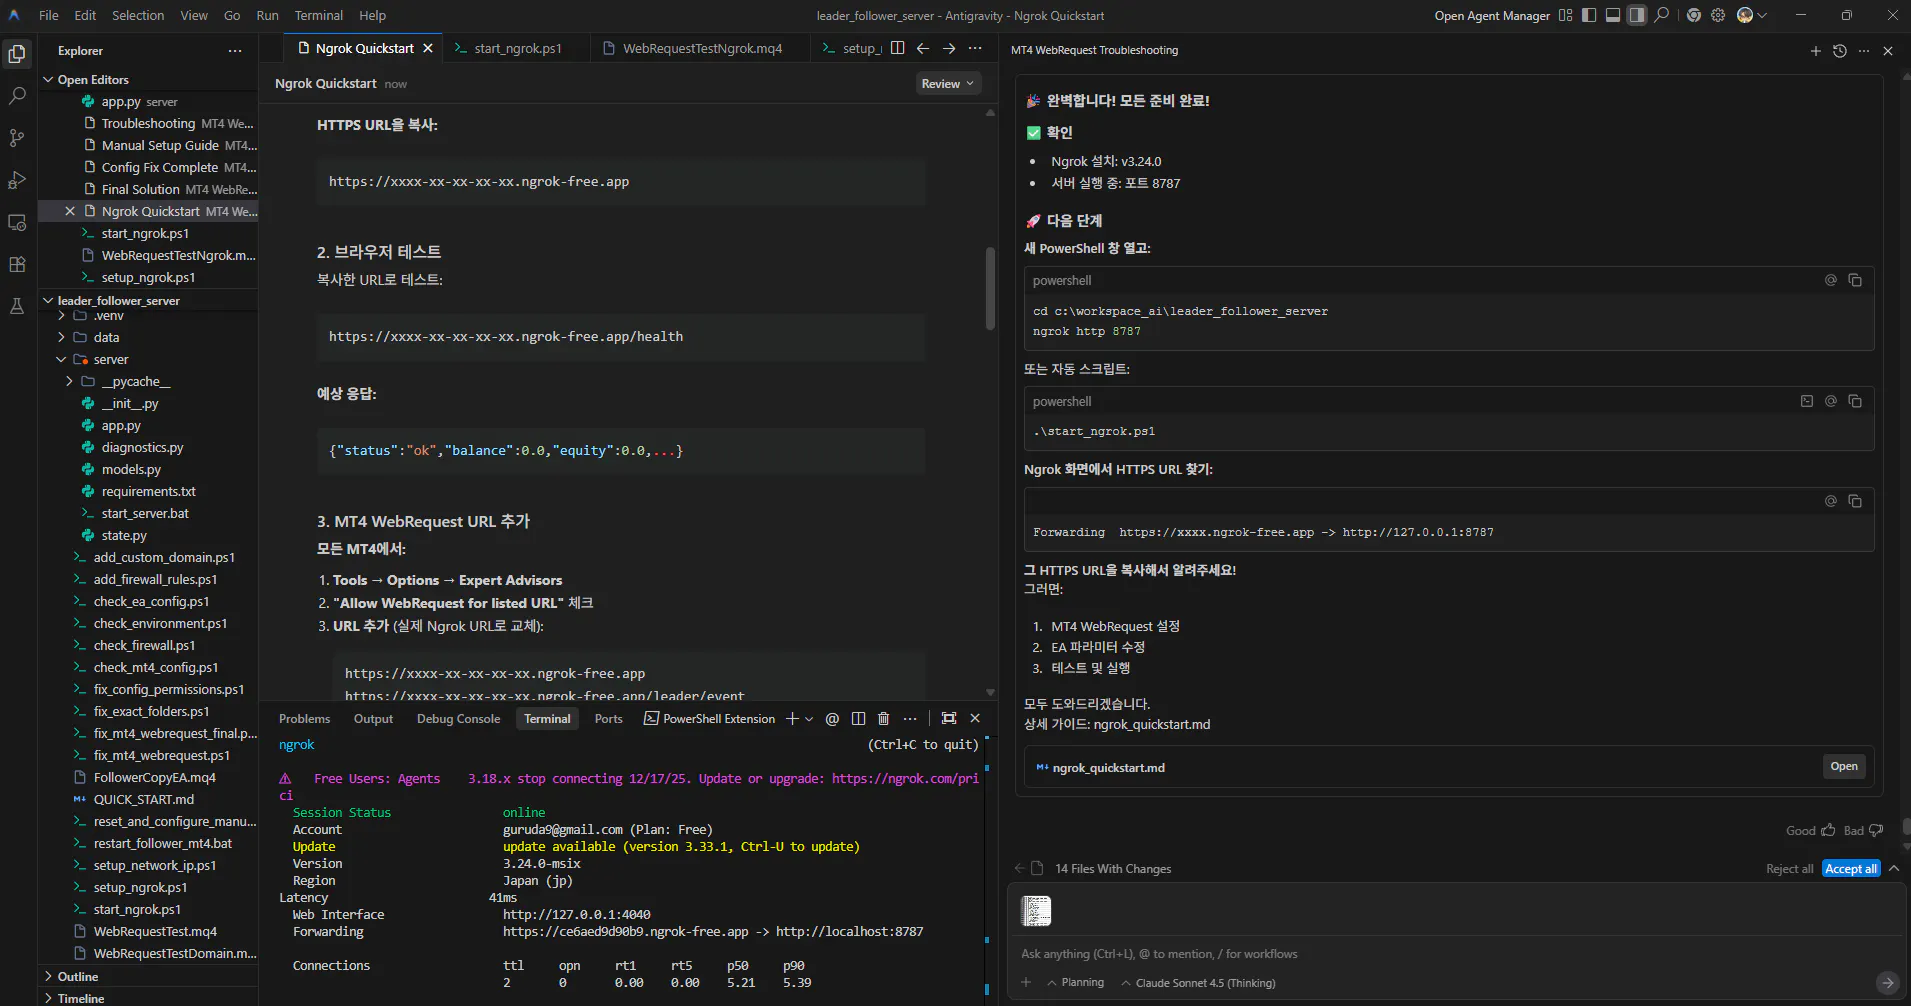View past conversations history icon
The height and width of the screenshot is (1006, 1911).
[x=1840, y=51]
